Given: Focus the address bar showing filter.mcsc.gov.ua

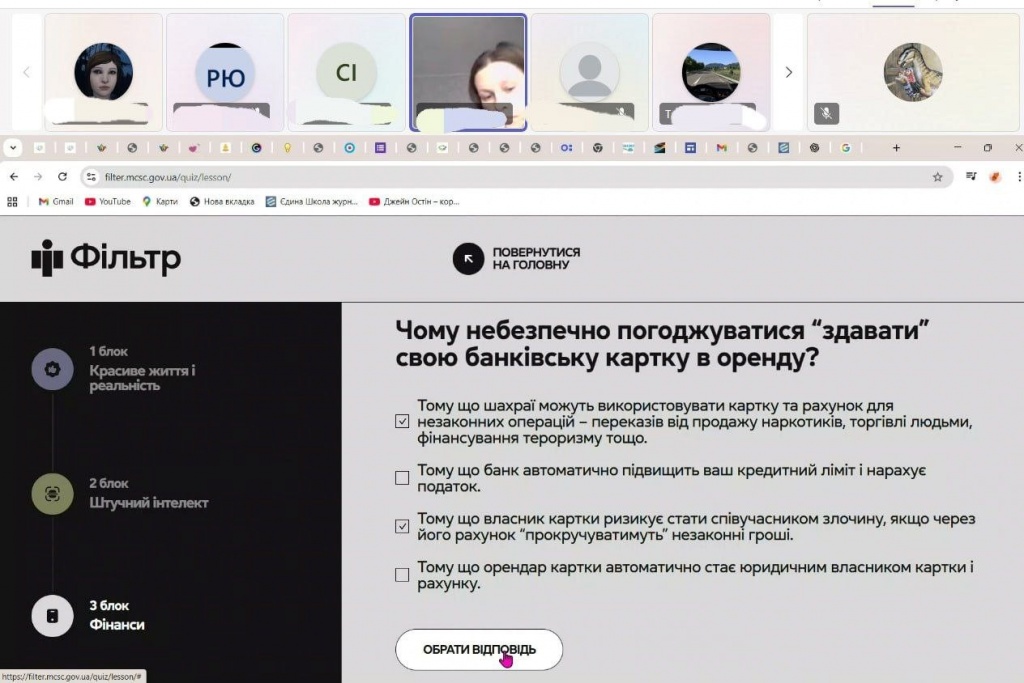Looking at the screenshot, I should 500,177.
